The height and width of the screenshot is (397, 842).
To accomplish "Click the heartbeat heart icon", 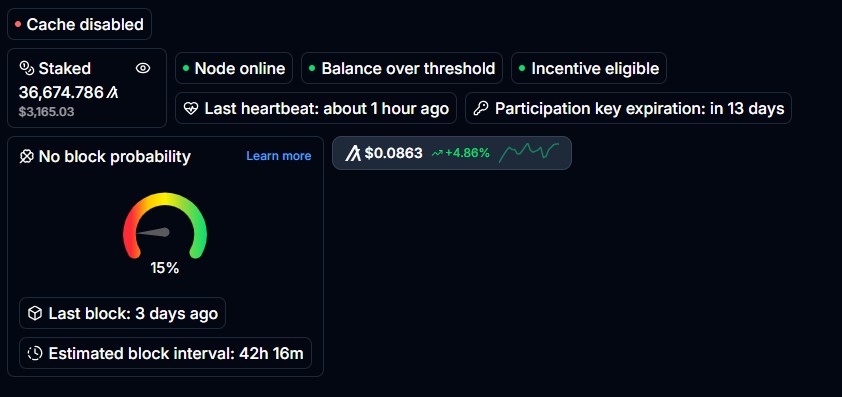I will point(191,109).
